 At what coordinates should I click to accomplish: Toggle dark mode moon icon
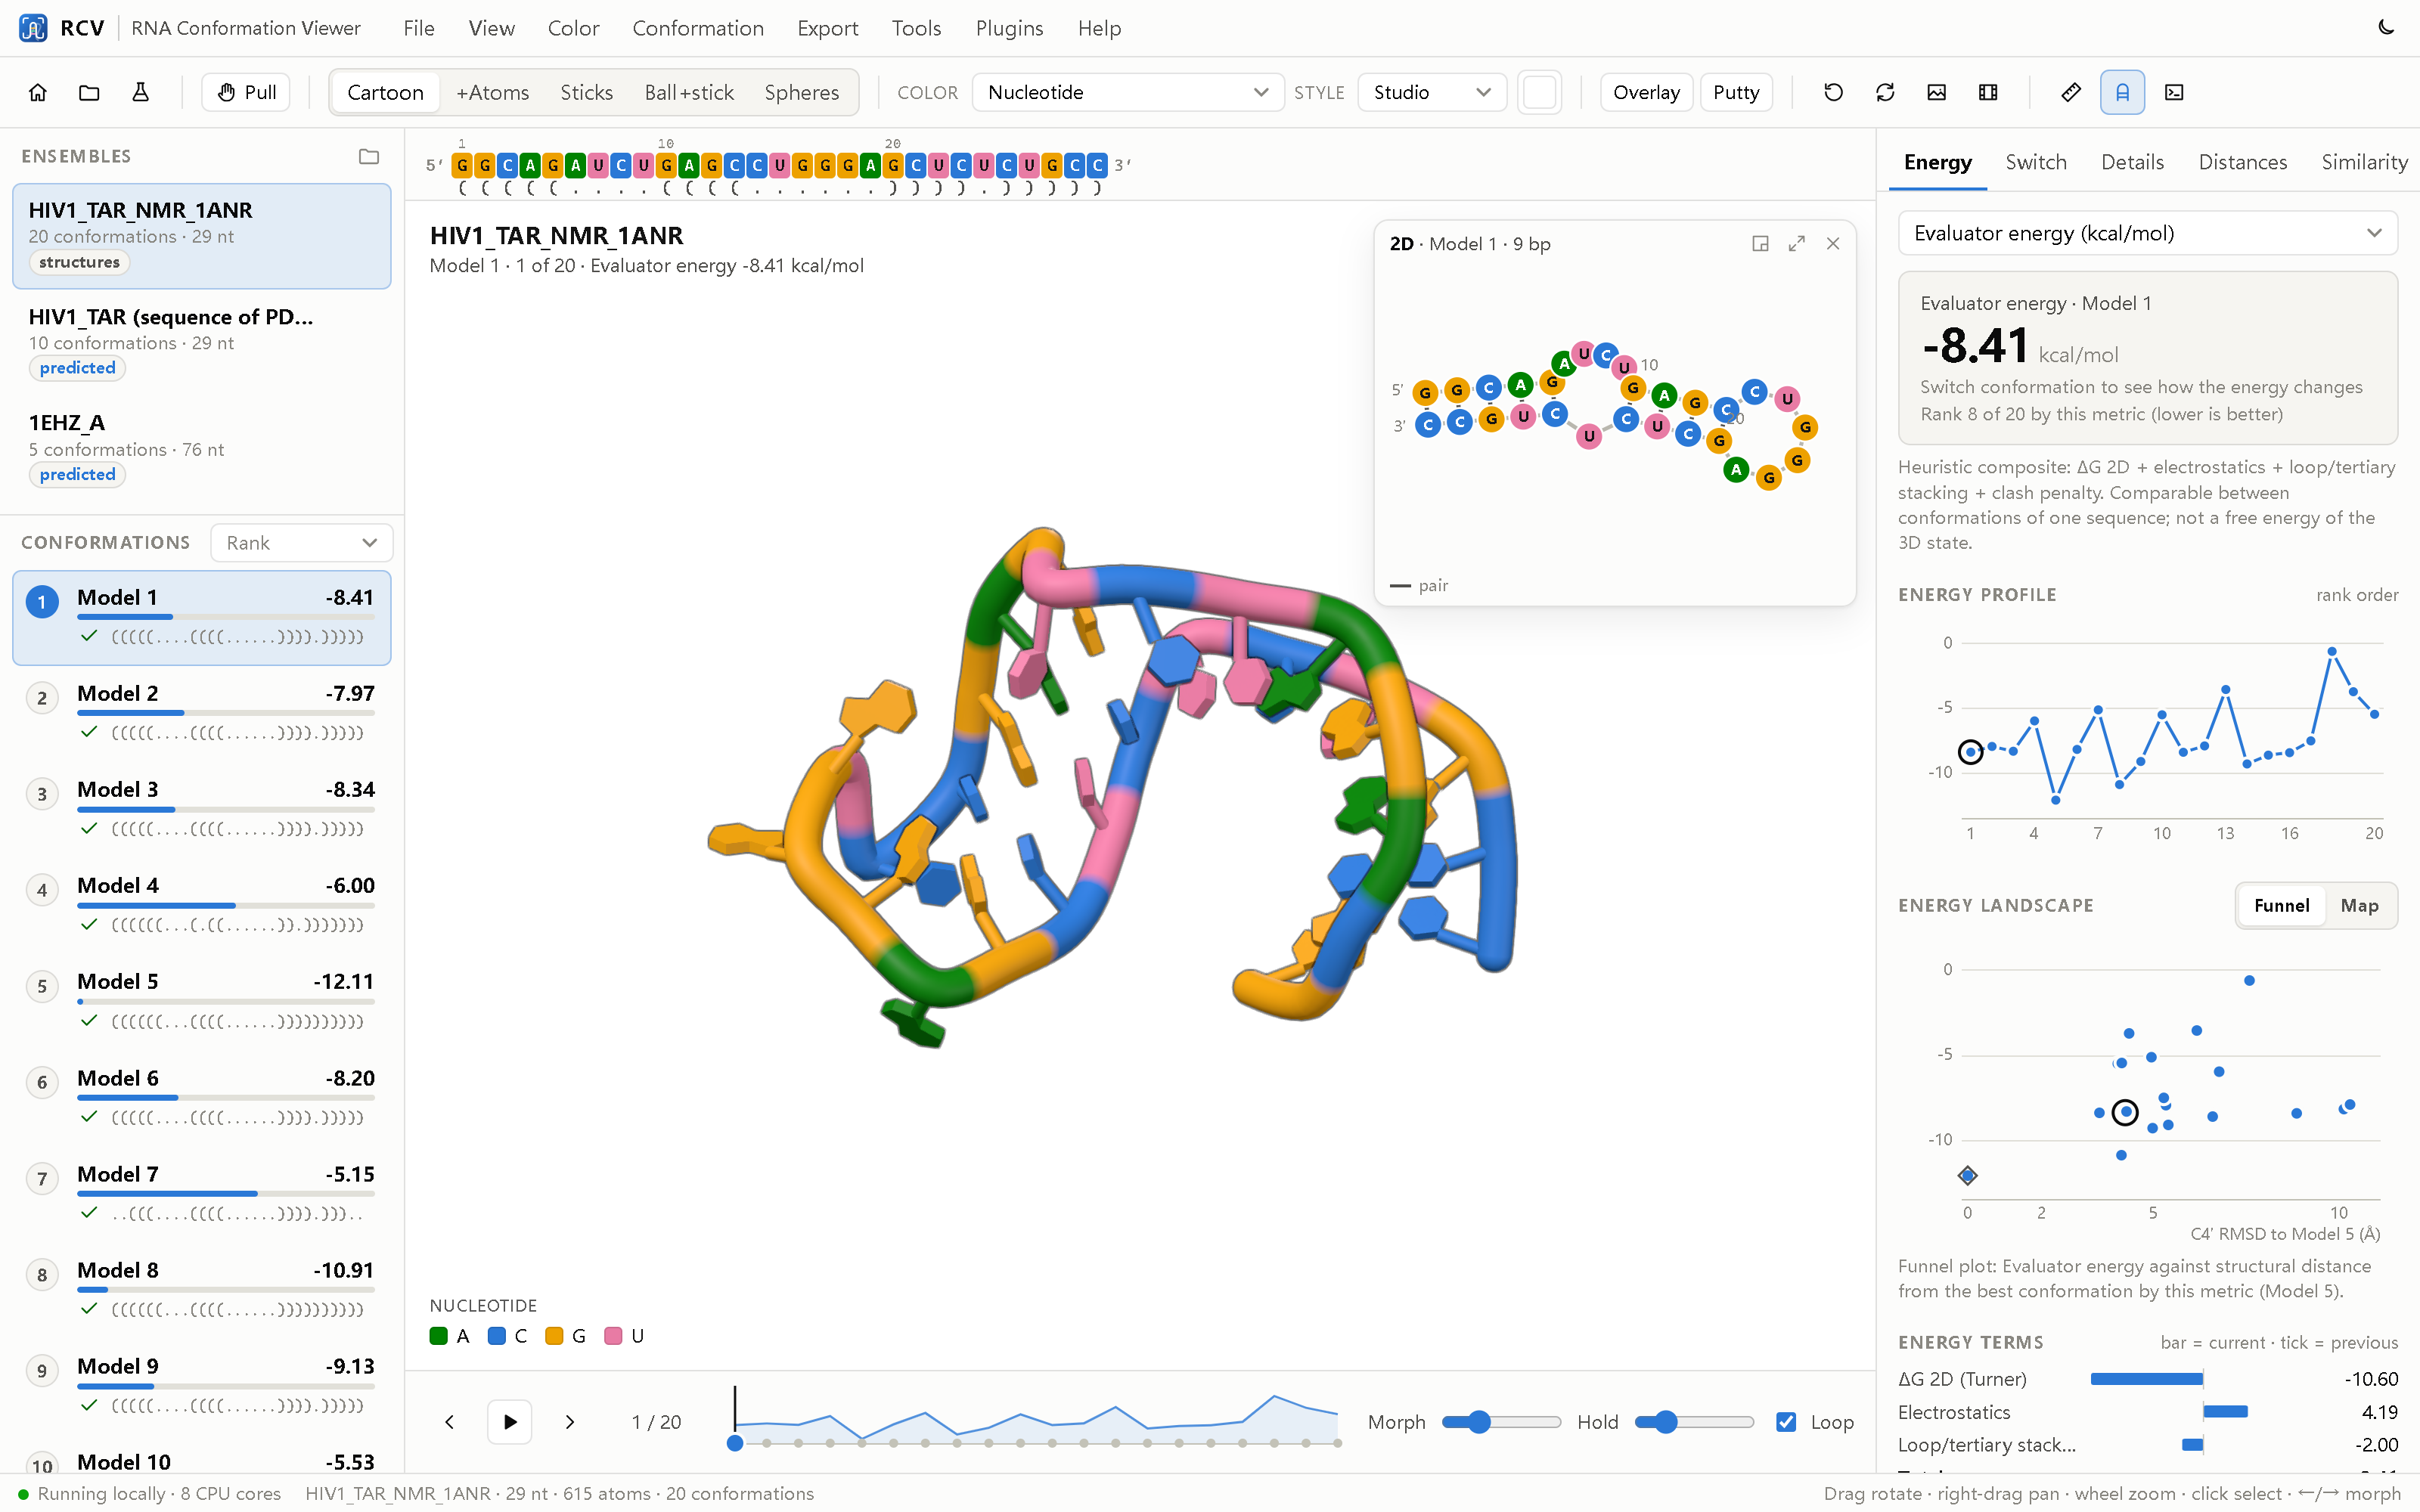point(2386,28)
